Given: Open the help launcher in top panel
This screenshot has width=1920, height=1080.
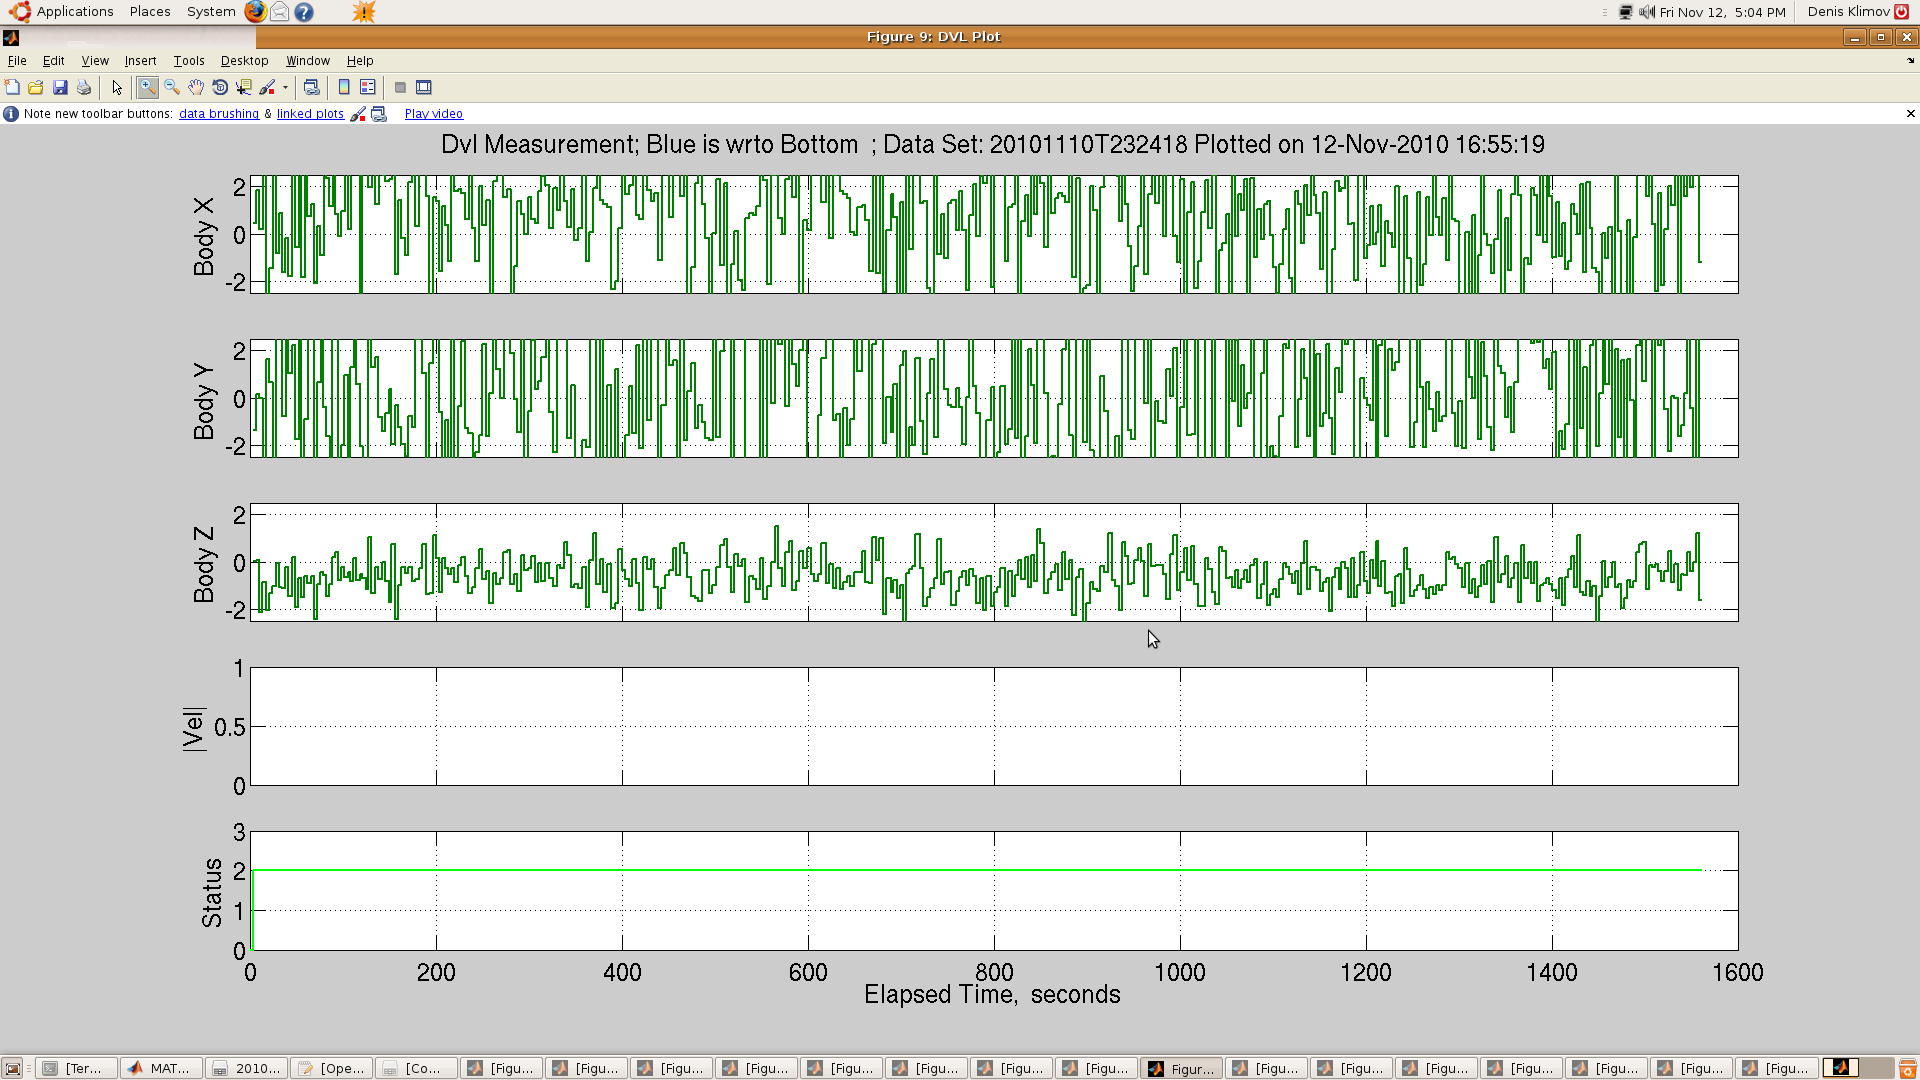Looking at the screenshot, I should point(304,12).
